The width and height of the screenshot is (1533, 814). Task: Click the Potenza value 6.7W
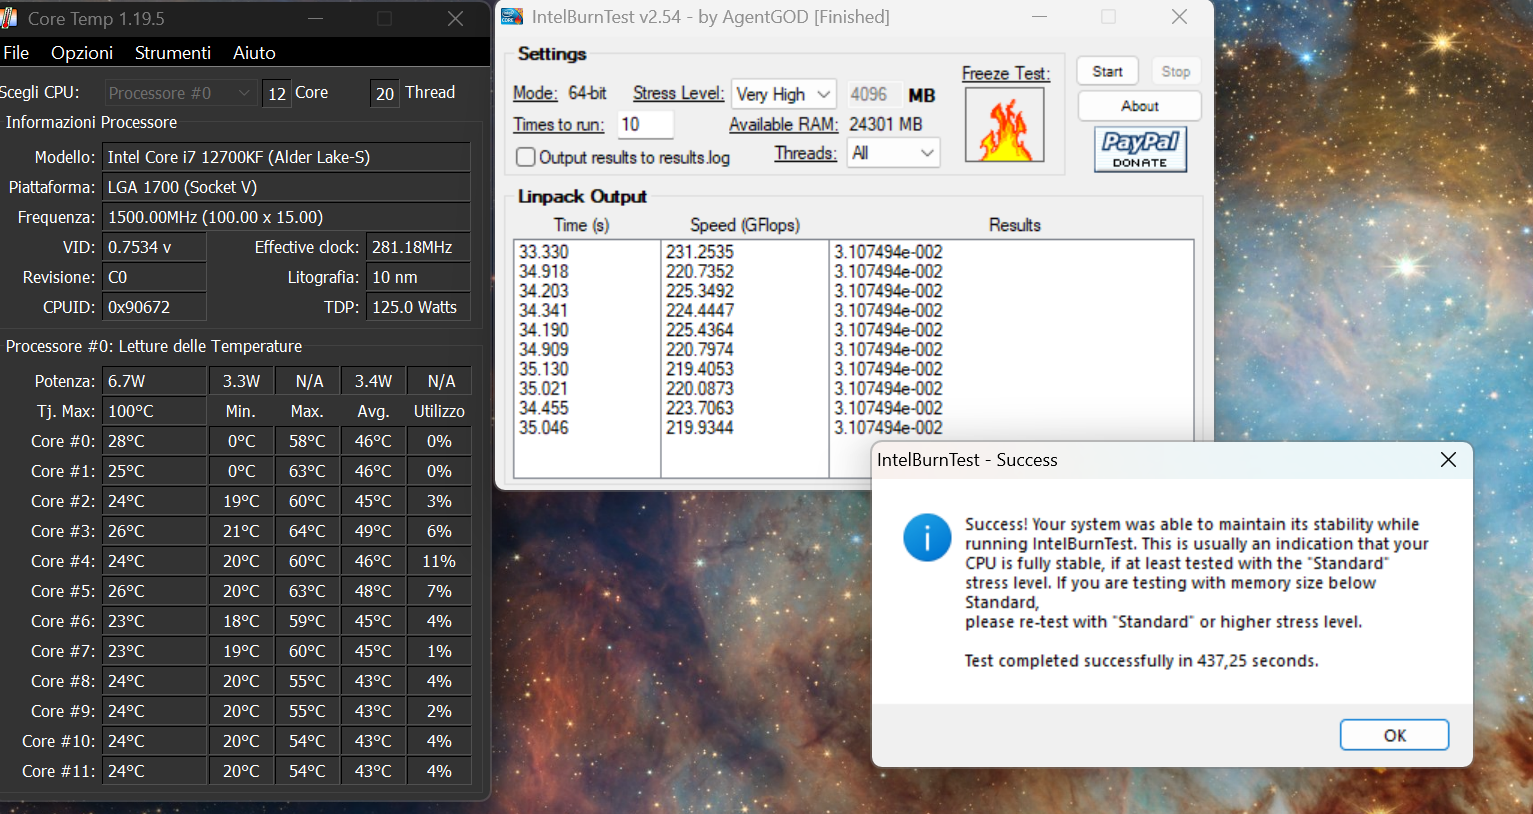(x=155, y=381)
